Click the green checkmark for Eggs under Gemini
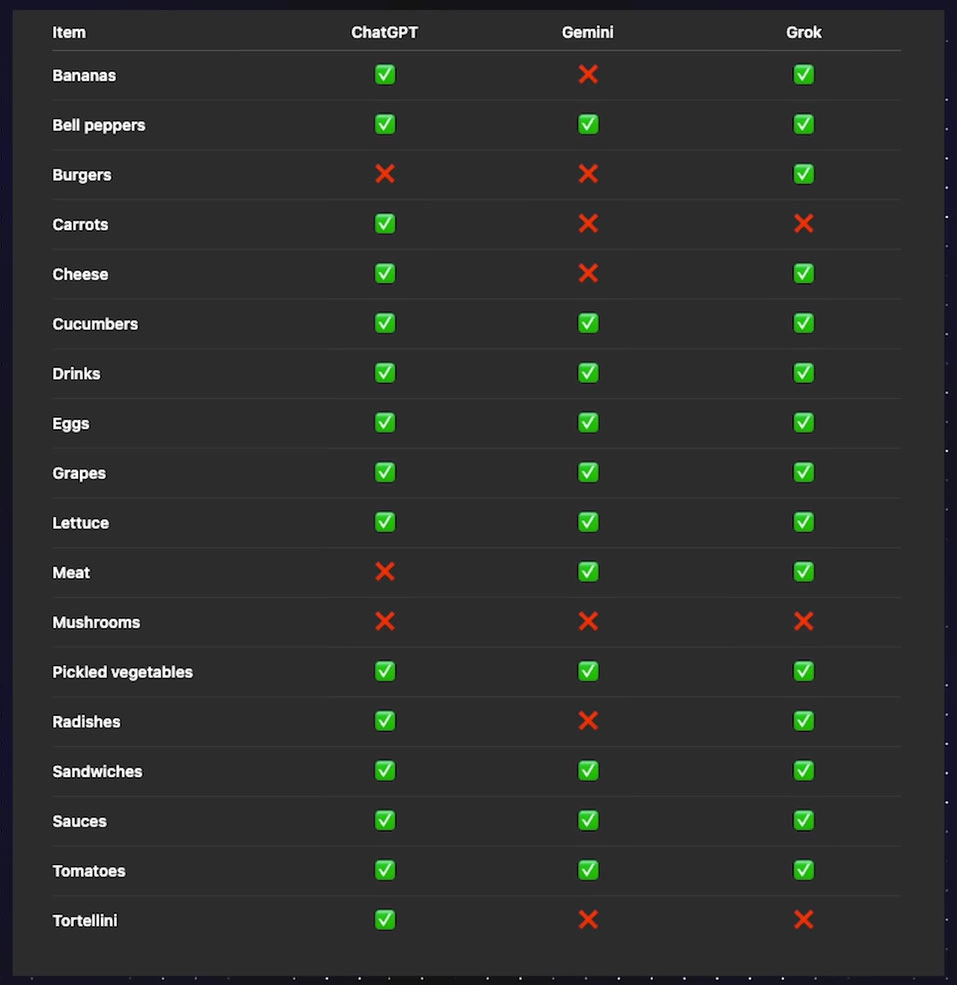Image resolution: width=957 pixels, height=985 pixels. pyautogui.click(x=588, y=423)
